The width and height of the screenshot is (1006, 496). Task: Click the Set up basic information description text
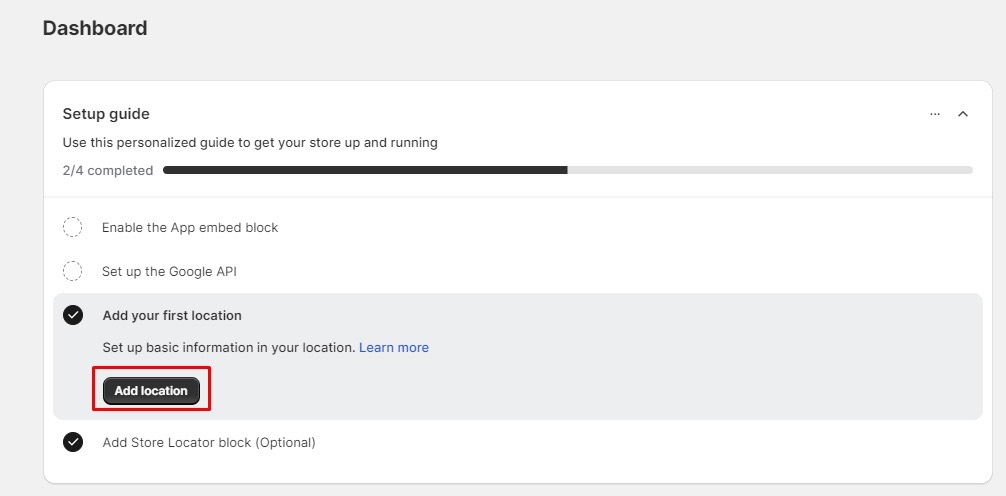[x=229, y=348]
